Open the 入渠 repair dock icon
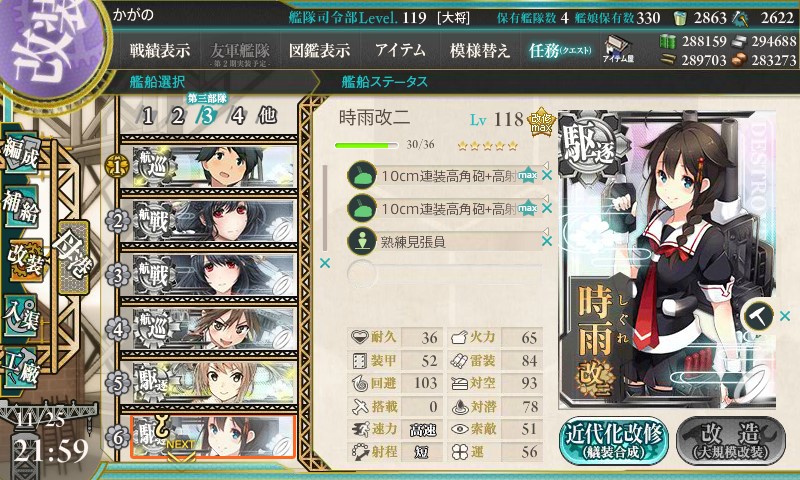Image resolution: width=800 pixels, height=480 pixels. pos(21,316)
